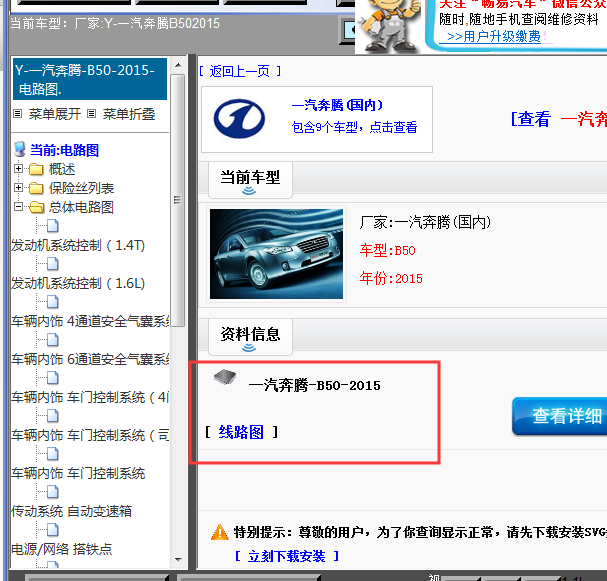Click 菜单展开 to expand all menus
This screenshot has width=607, height=581.
pos(55,114)
